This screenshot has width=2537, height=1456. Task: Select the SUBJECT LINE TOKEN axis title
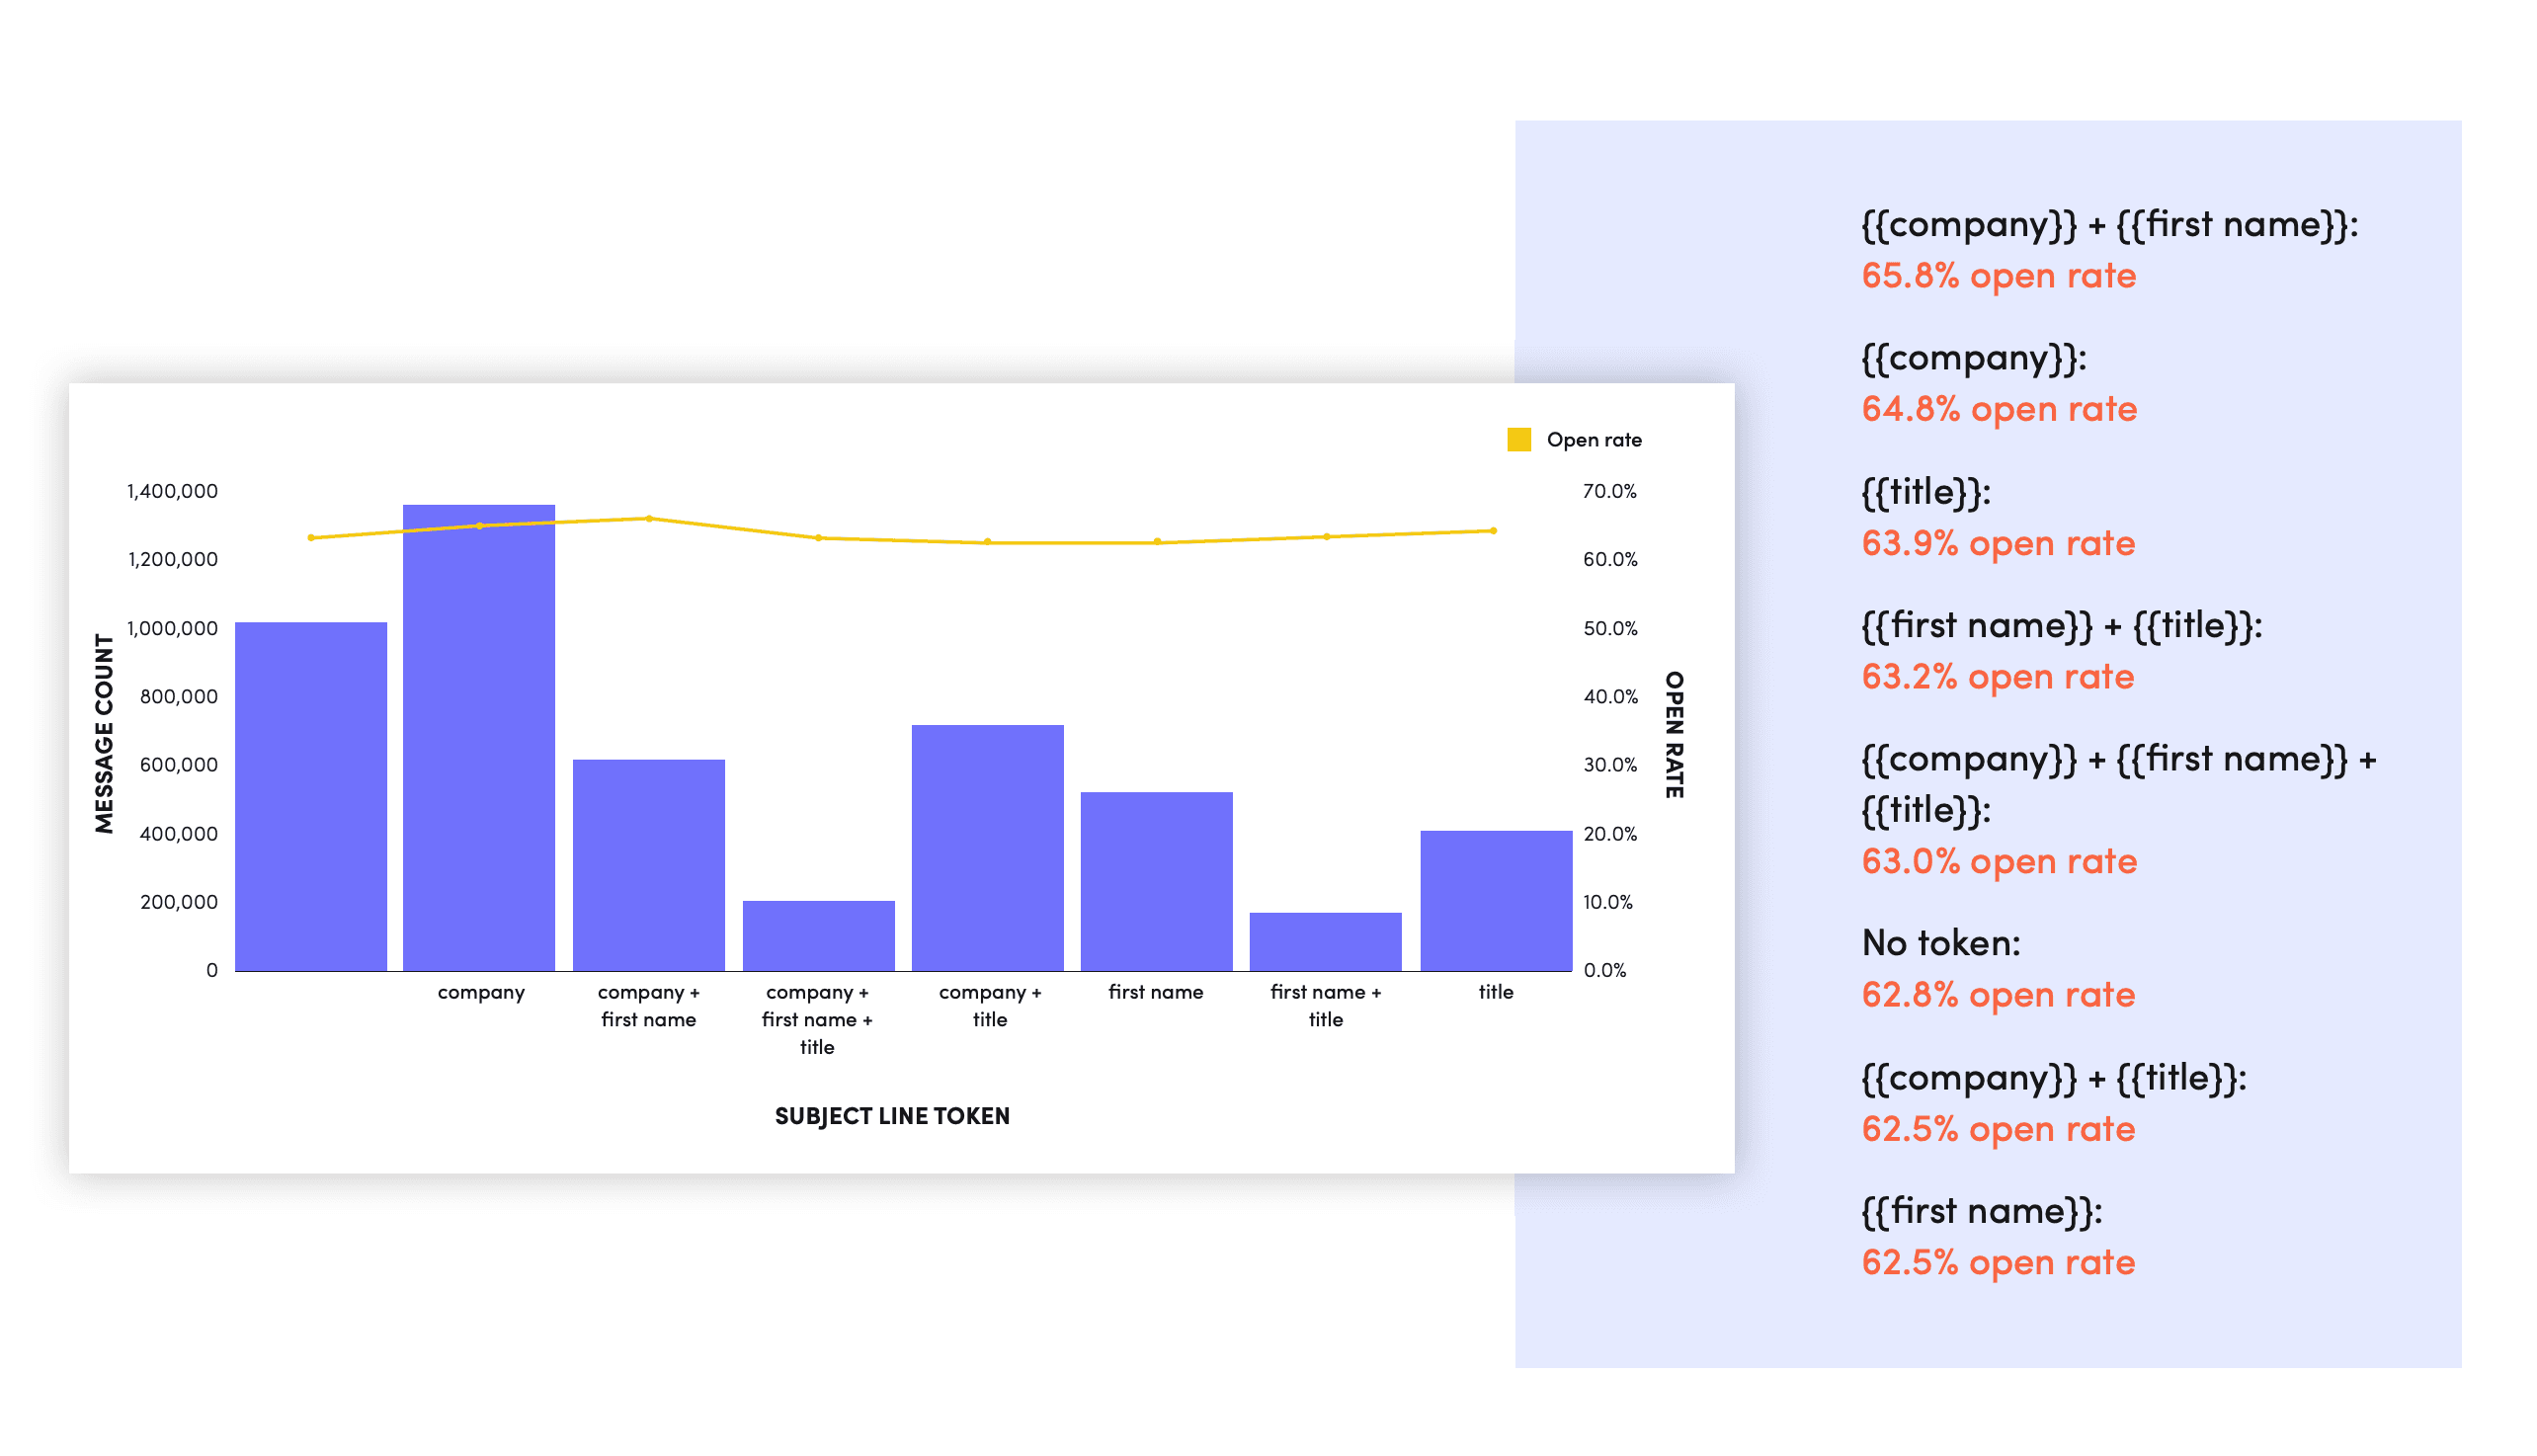[891, 1116]
